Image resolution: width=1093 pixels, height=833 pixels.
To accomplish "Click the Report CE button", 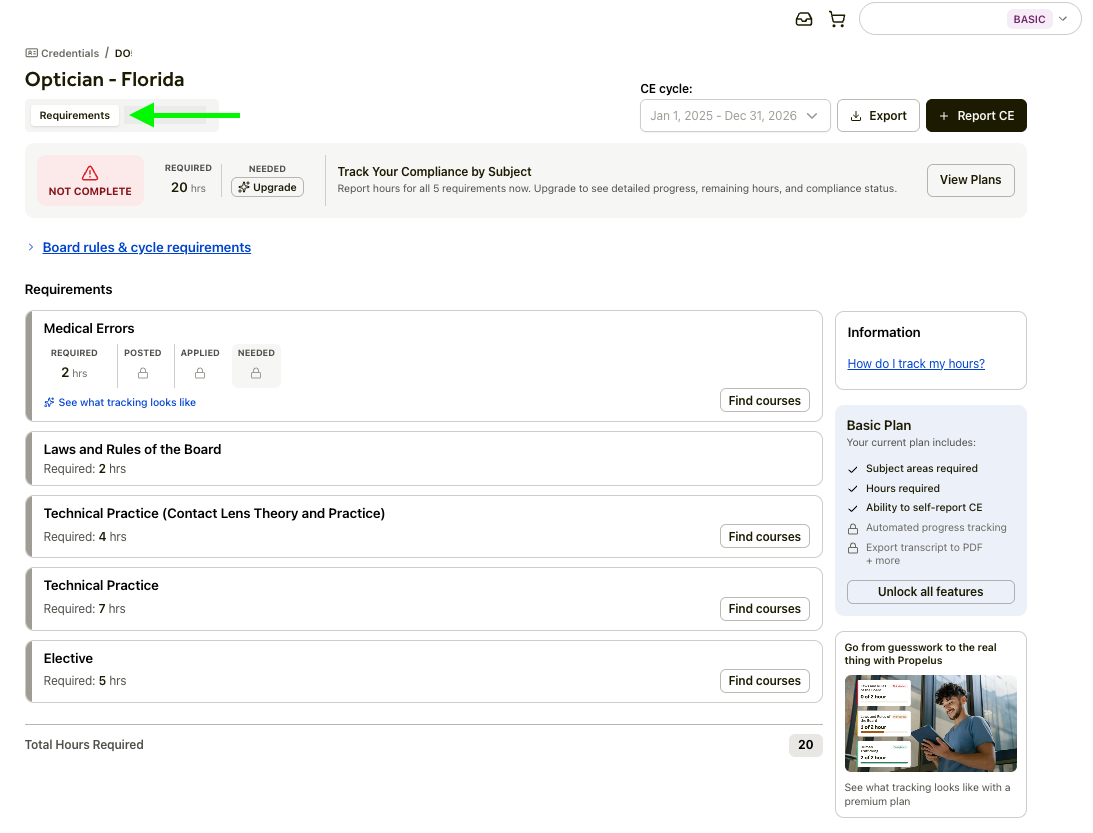I will [x=976, y=116].
